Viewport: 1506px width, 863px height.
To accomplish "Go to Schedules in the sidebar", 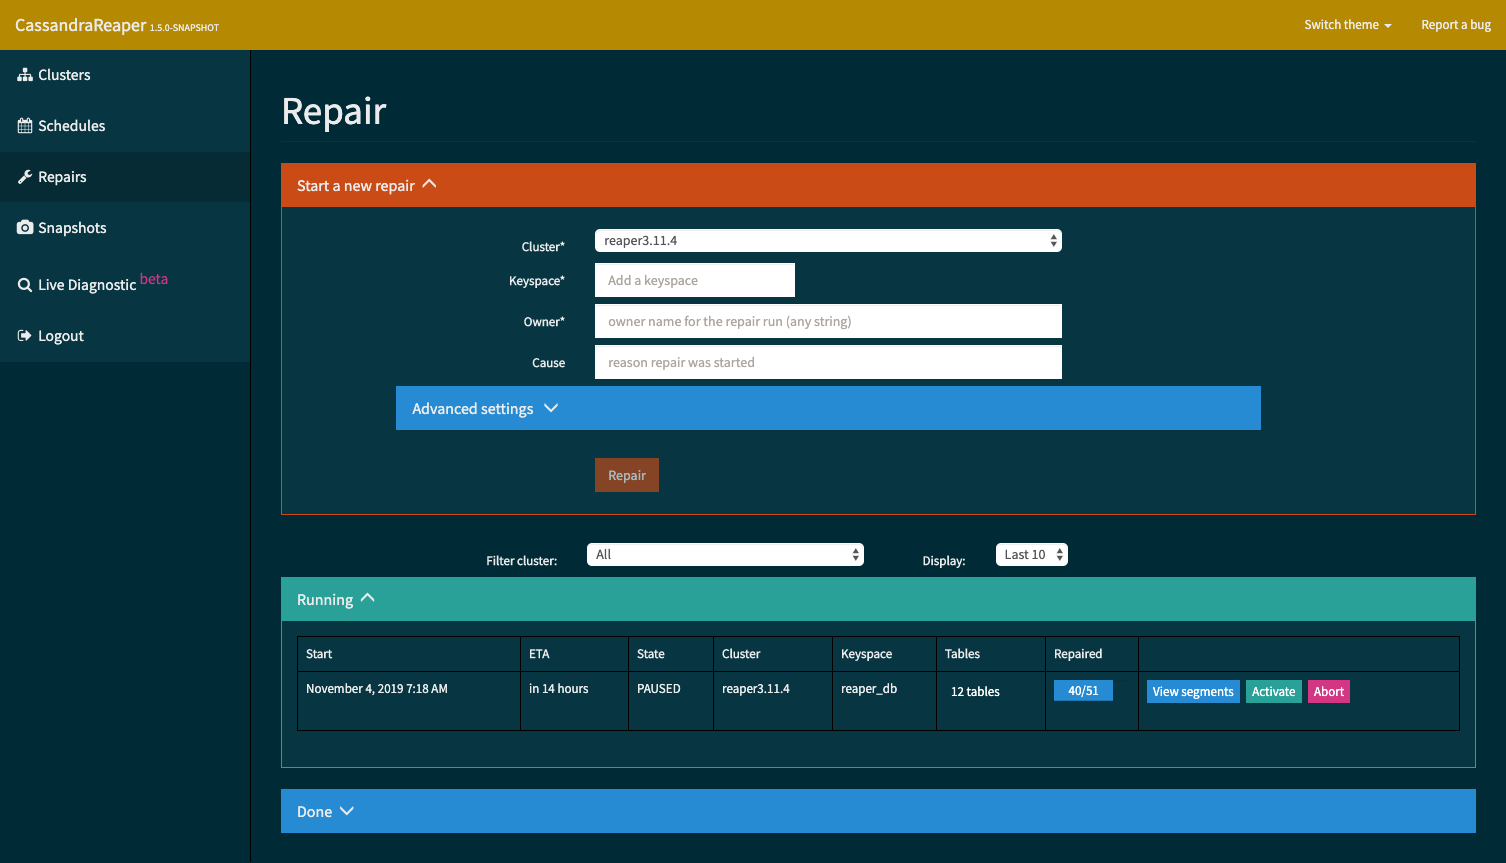I will coord(125,126).
